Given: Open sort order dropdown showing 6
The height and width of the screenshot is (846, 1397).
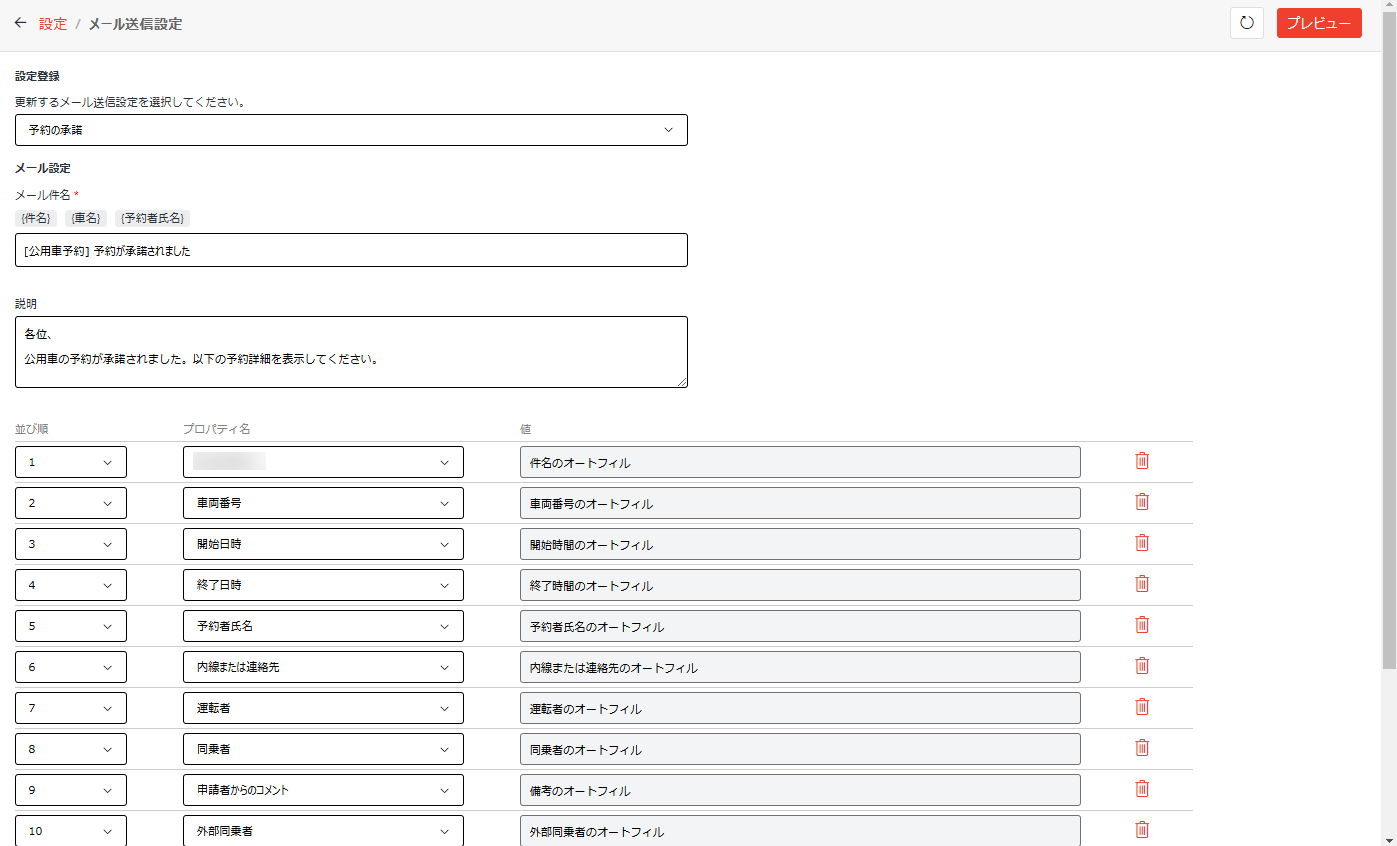Looking at the screenshot, I should pyautogui.click(x=71, y=667).
